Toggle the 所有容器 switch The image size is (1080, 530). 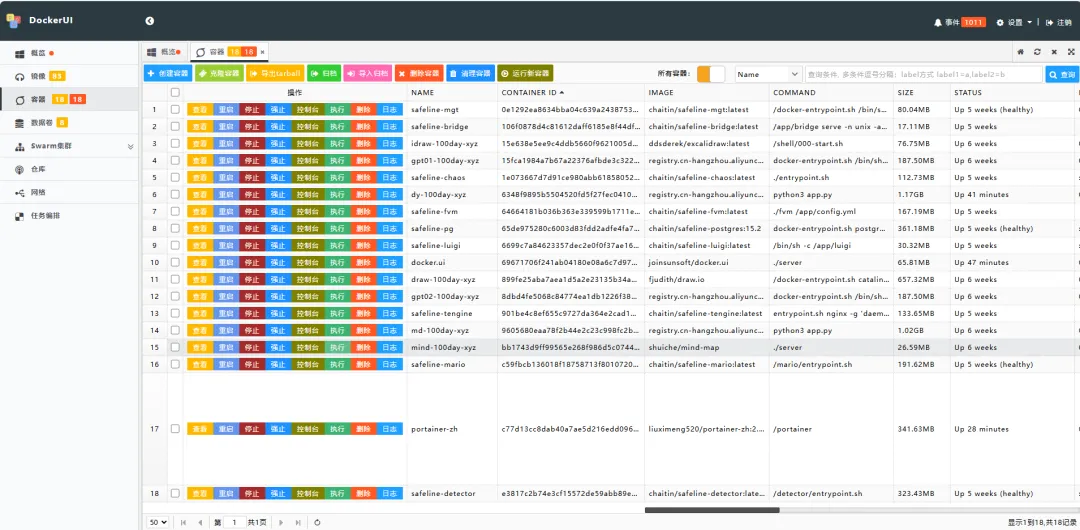coord(711,74)
